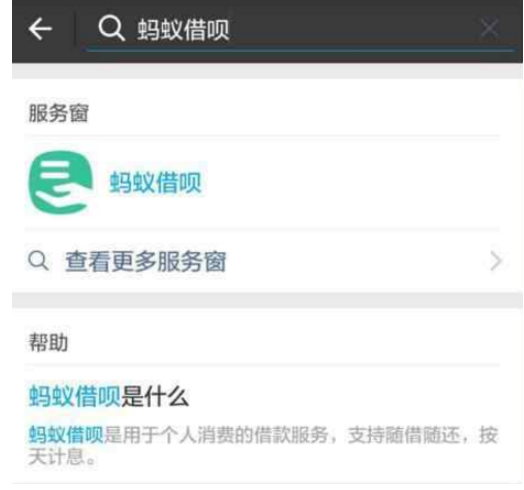
Task: Open 查看更多服务窗 link
Action: [146, 261]
